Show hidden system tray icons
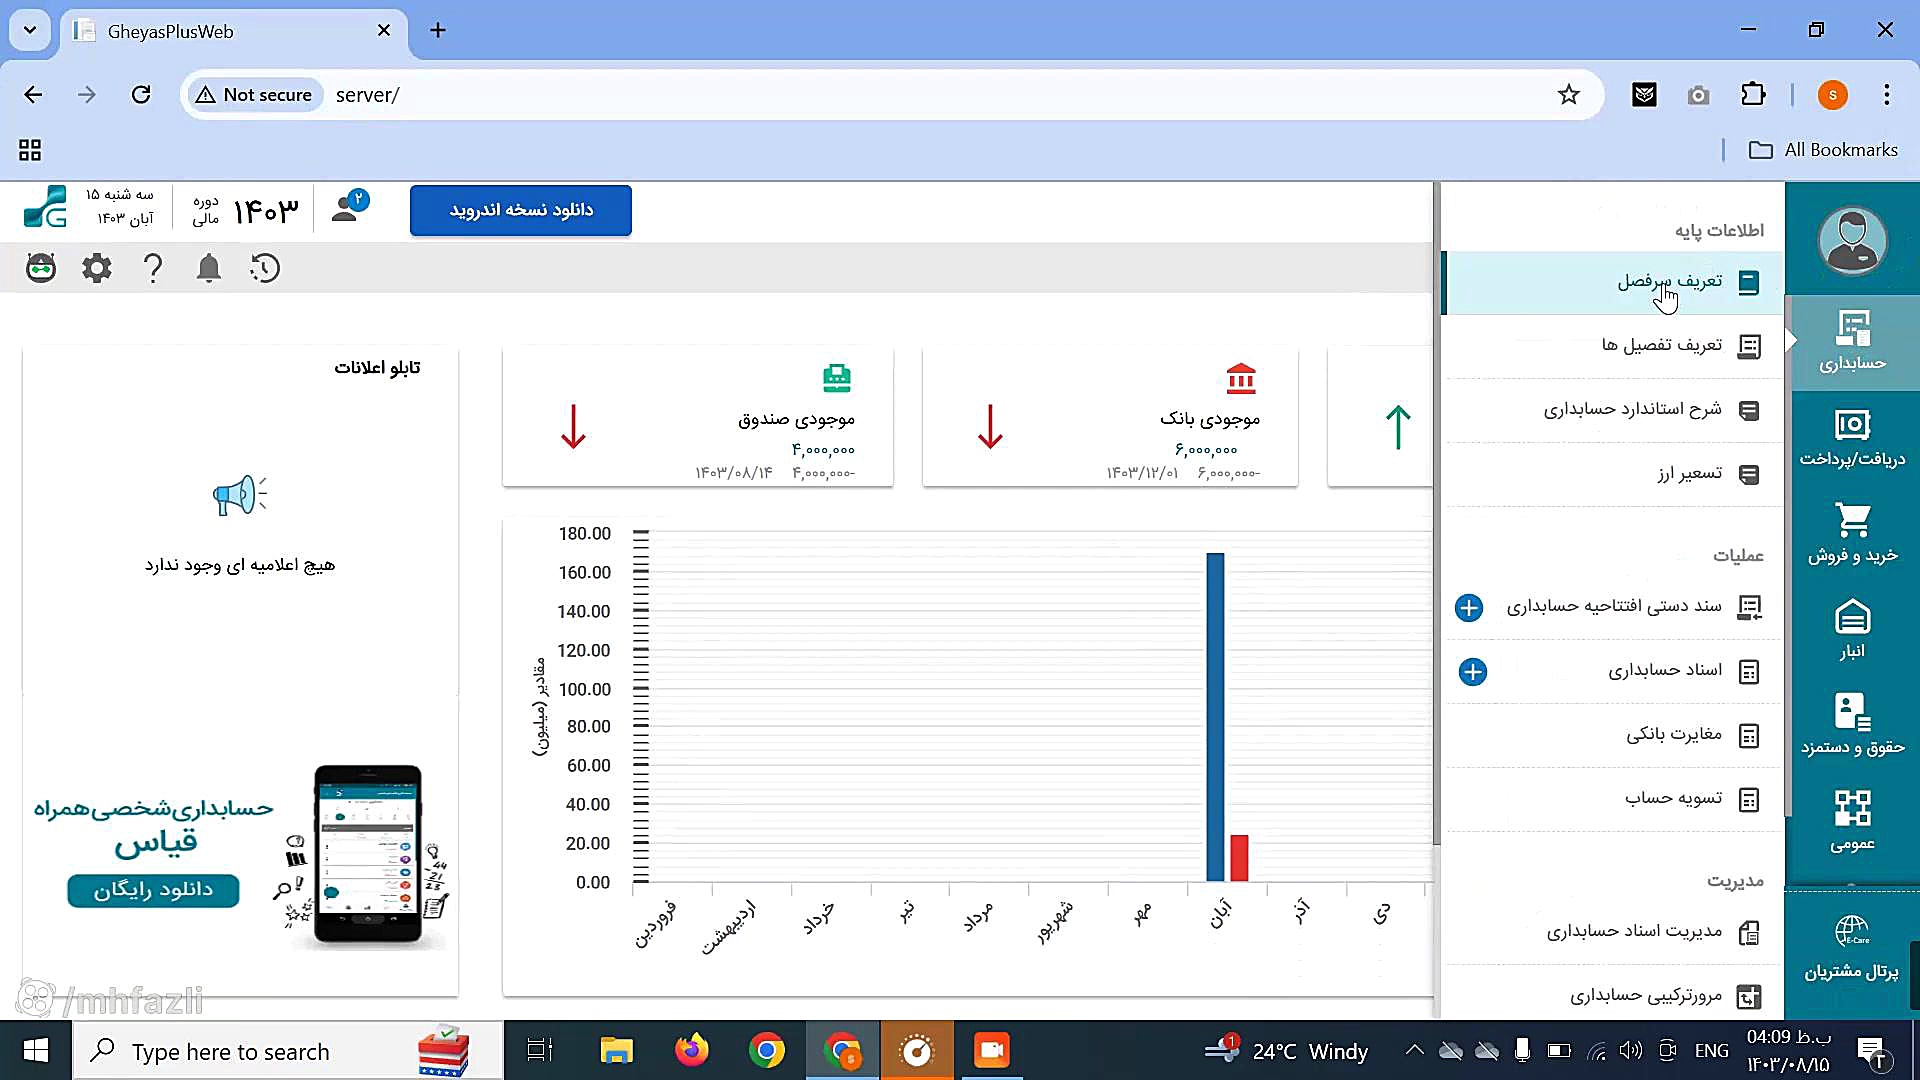 coord(1414,1050)
